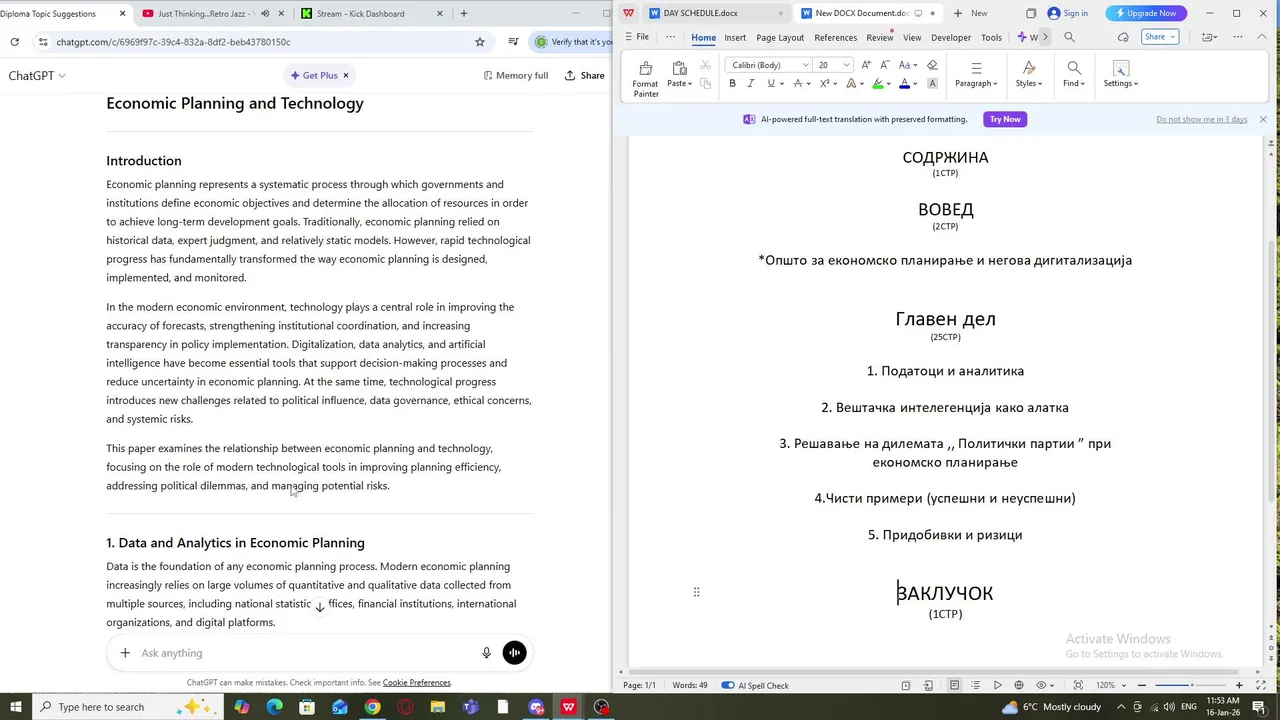Viewport: 1280px width, 720px height.
Task: Toggle bold formatting in WPS ribbon
Action: tap(732, 84)
